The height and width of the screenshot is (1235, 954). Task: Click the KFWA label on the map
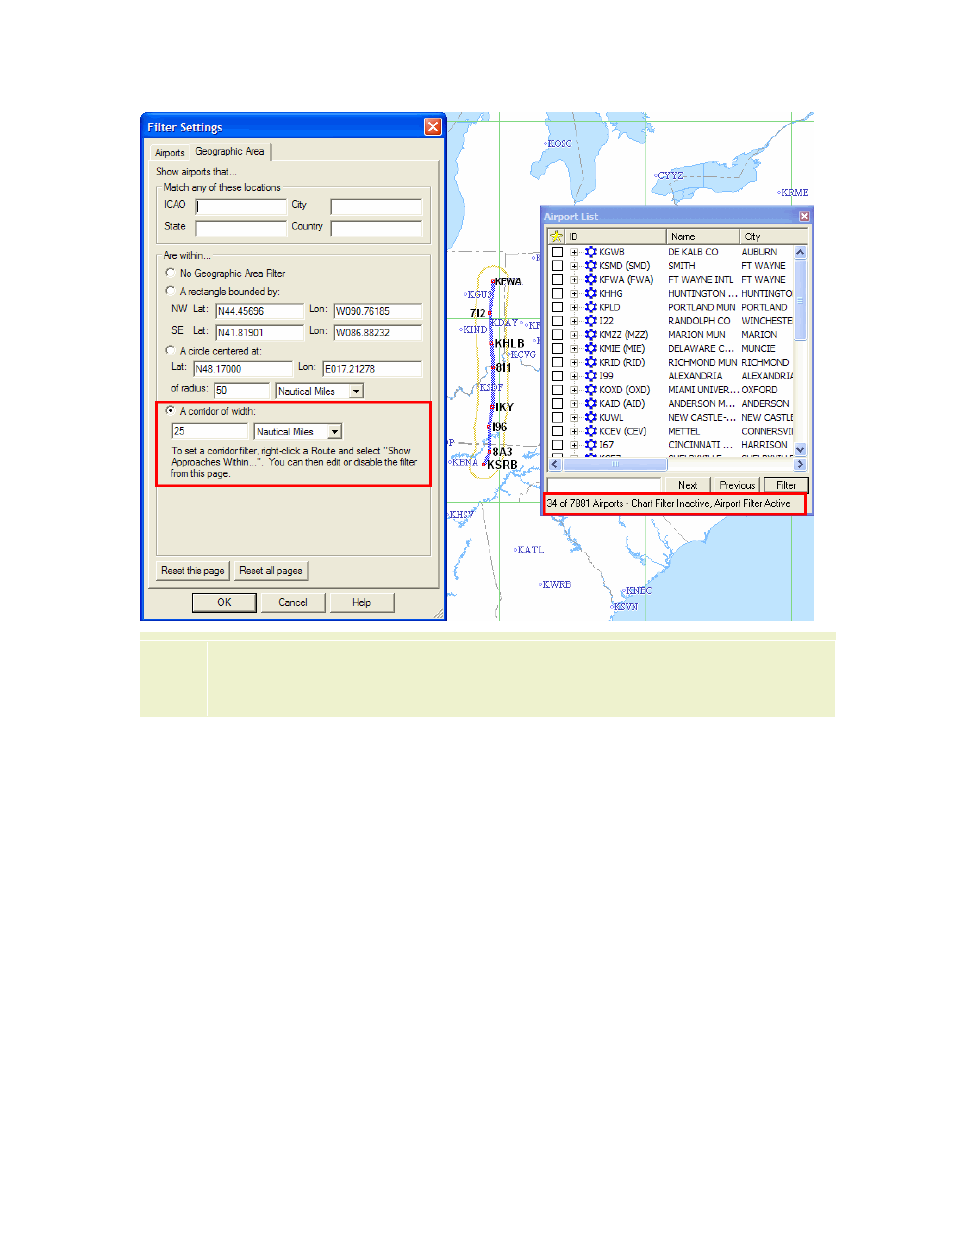pos(508,282)
